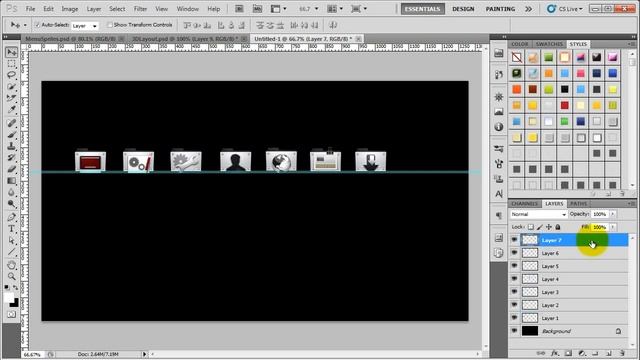Select the Hand tool
Viewport: 640px width, 360px height.
[x=11, y=265]
